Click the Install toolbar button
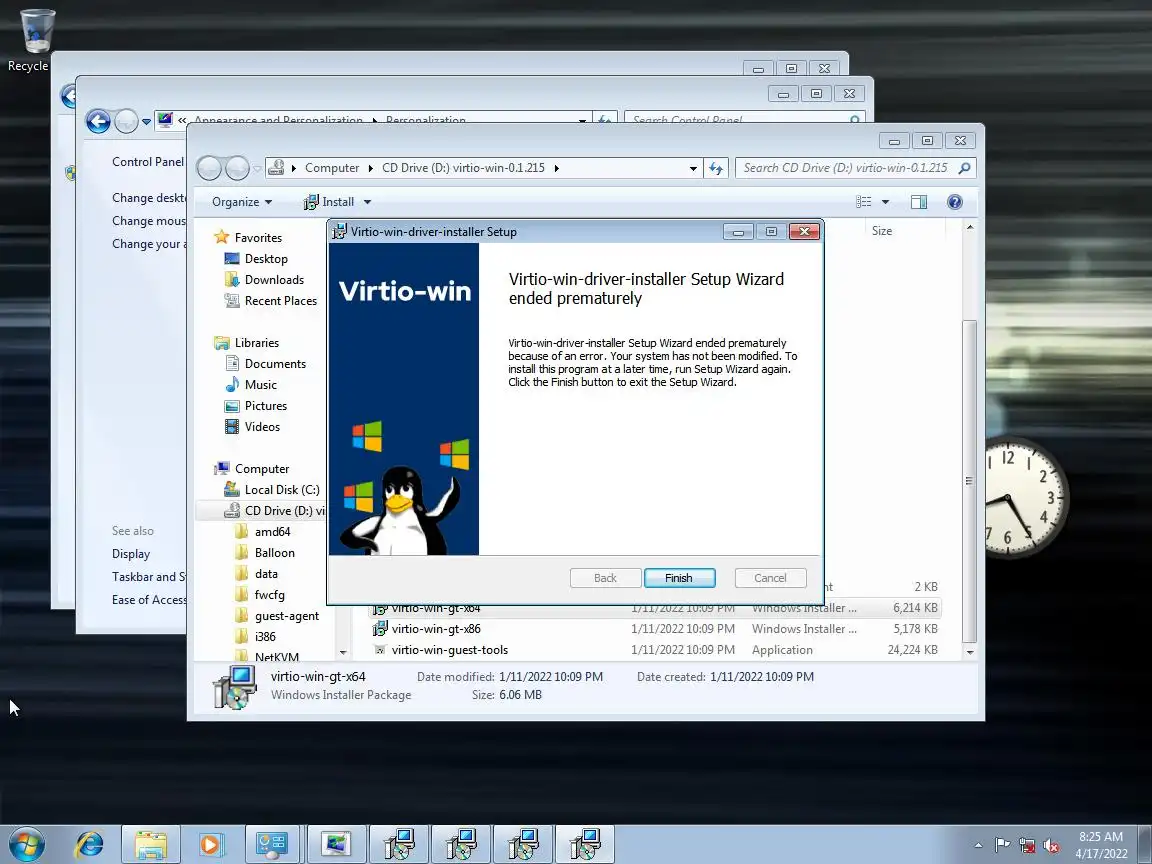The image size is (1152, 864). (329, 202)
